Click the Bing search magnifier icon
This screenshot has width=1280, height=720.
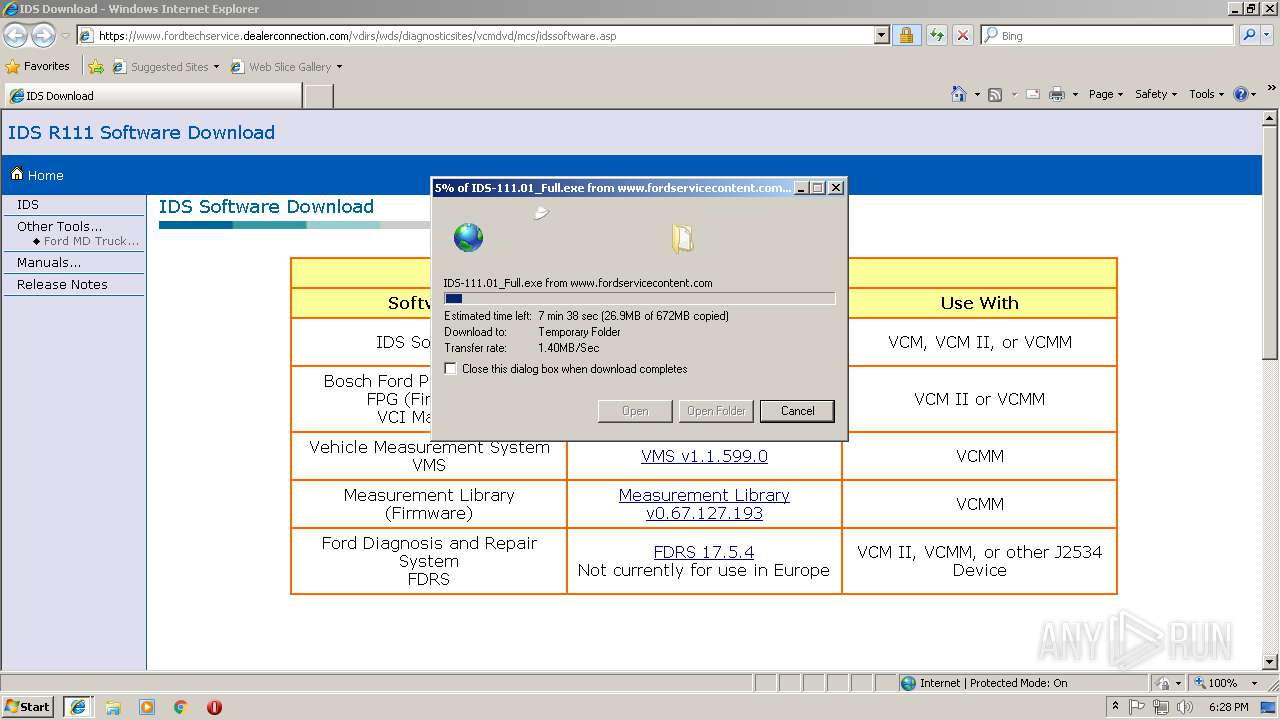pyautogui.click(x=1248, y=35)
